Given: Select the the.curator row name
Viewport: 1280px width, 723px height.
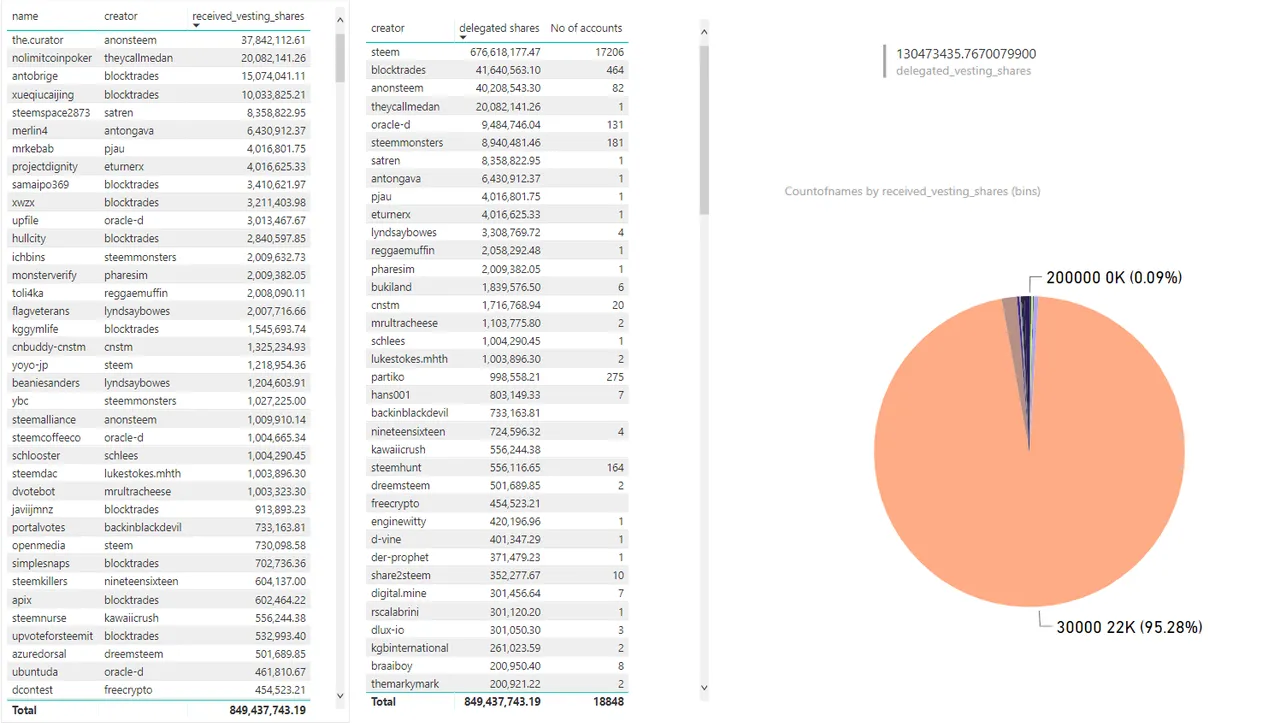Looking at the screenshot, I should pyautogui.click(x=37, y=40).
